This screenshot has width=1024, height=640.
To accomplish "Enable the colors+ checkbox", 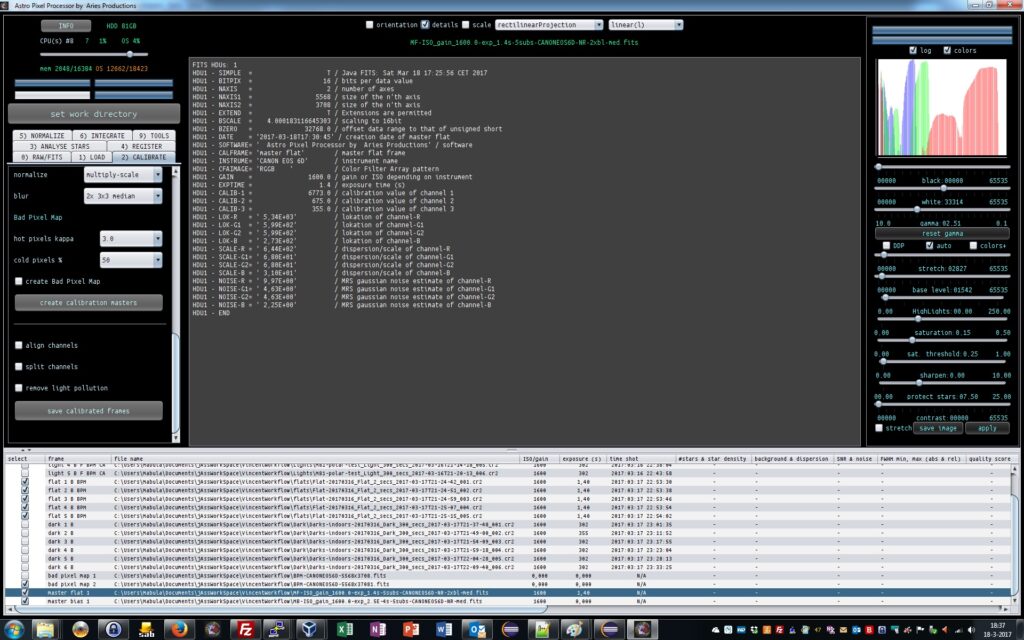I will 973,246.
